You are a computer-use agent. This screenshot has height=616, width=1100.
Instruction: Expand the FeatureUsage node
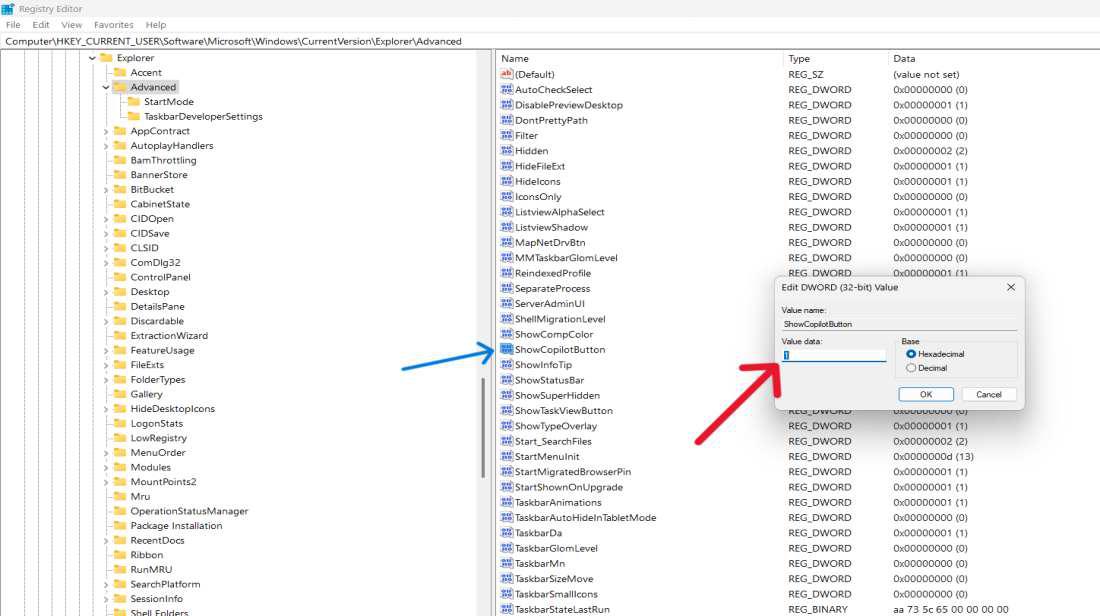coord(106,351)
